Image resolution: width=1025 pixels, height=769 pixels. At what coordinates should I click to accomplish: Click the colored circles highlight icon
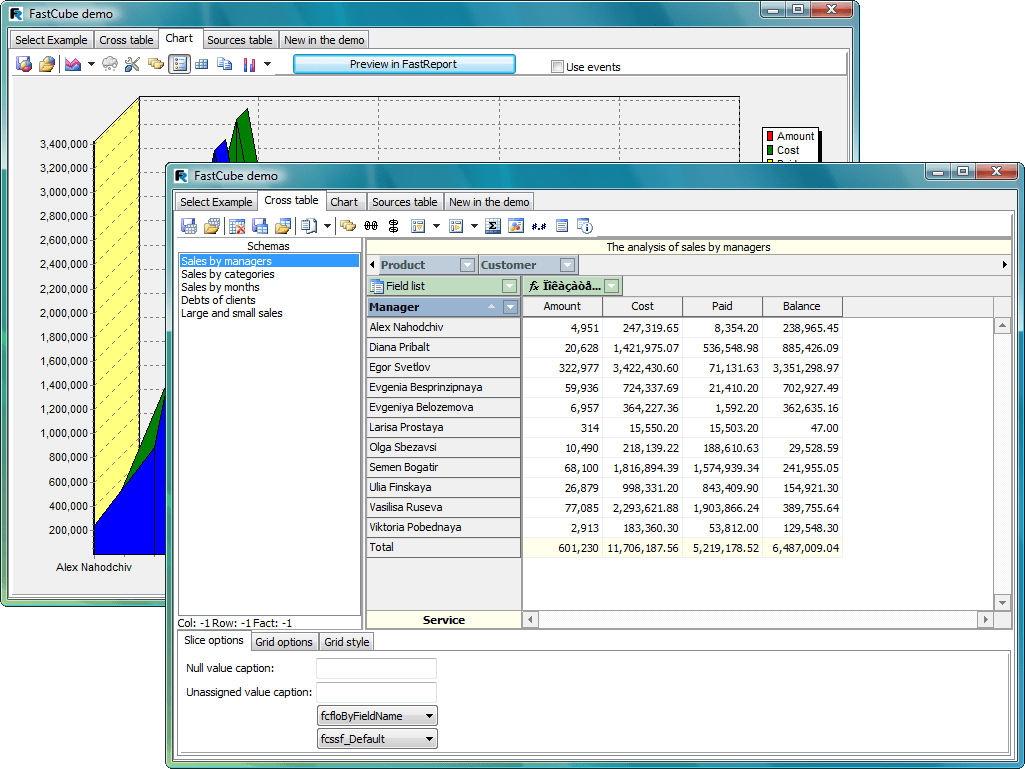tap(516, 226)
